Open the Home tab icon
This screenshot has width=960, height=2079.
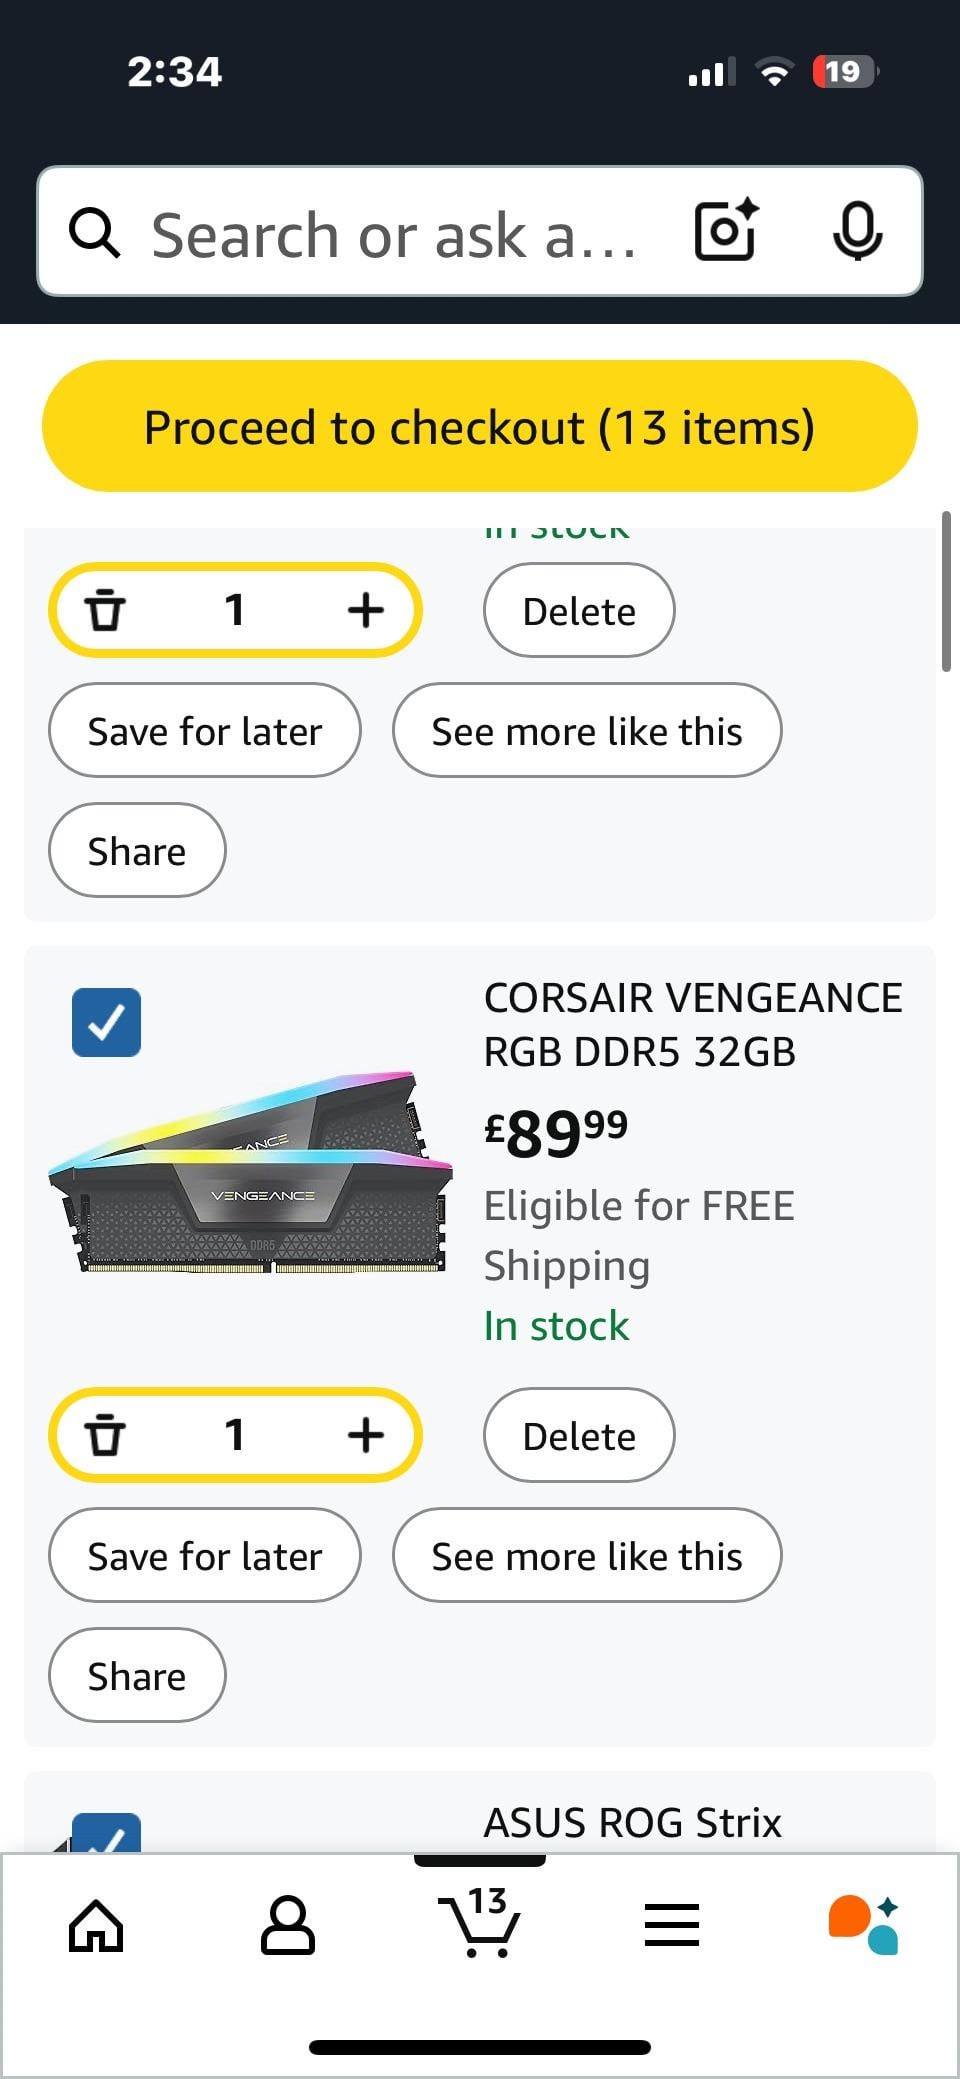[96, 1924]
